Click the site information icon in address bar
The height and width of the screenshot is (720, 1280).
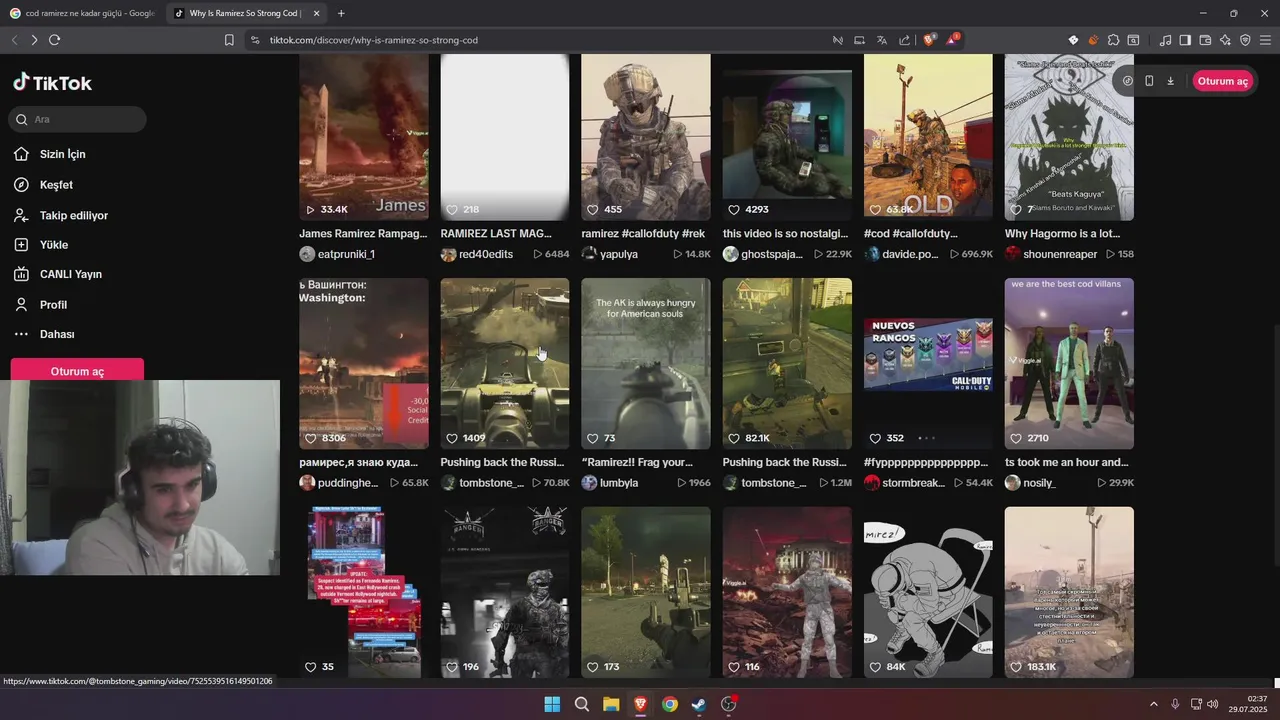(x=255, y=40)
